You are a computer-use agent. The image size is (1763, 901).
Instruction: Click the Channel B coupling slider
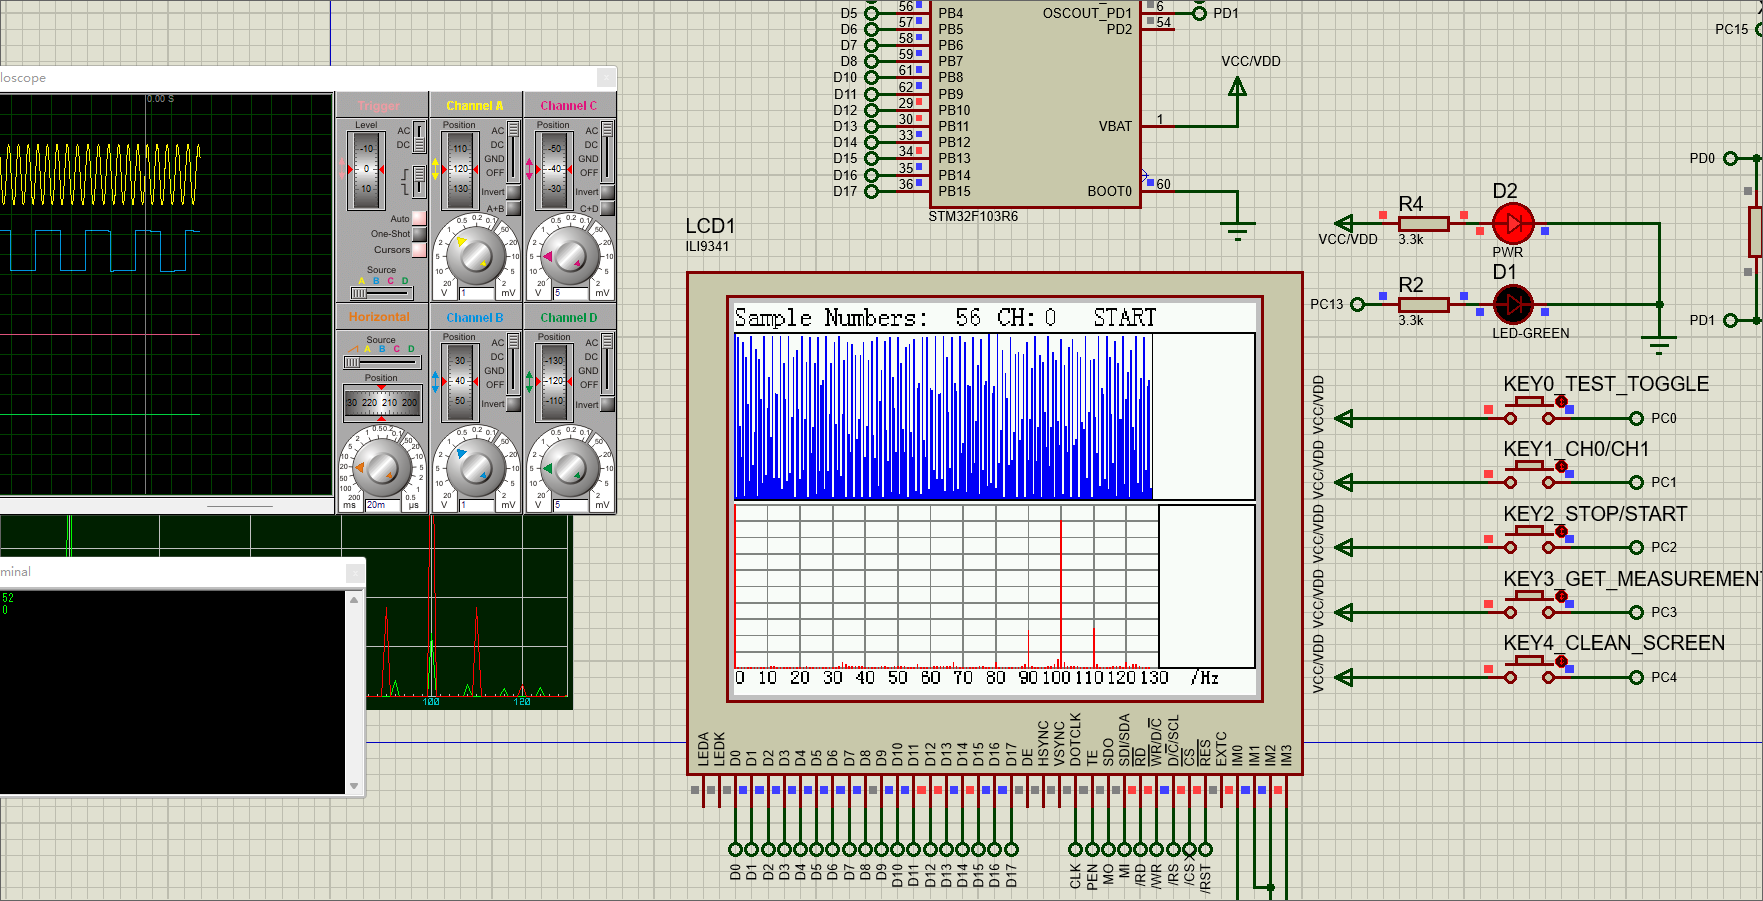513,363
